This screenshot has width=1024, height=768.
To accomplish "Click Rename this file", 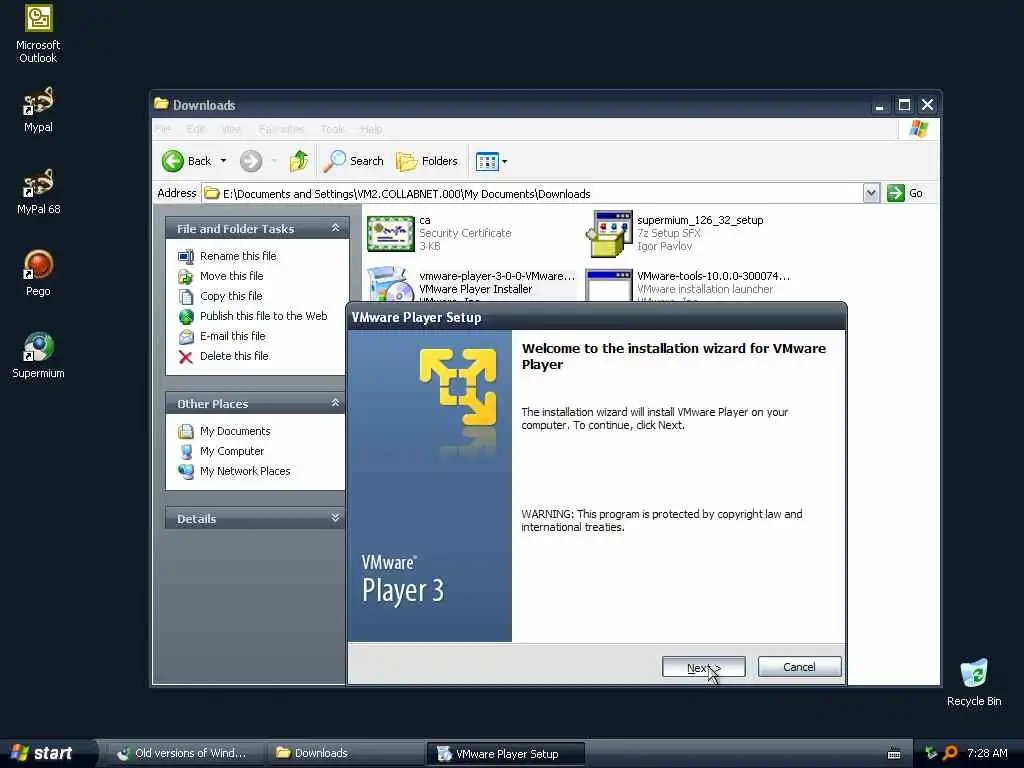I will click(x=238, y=256).
